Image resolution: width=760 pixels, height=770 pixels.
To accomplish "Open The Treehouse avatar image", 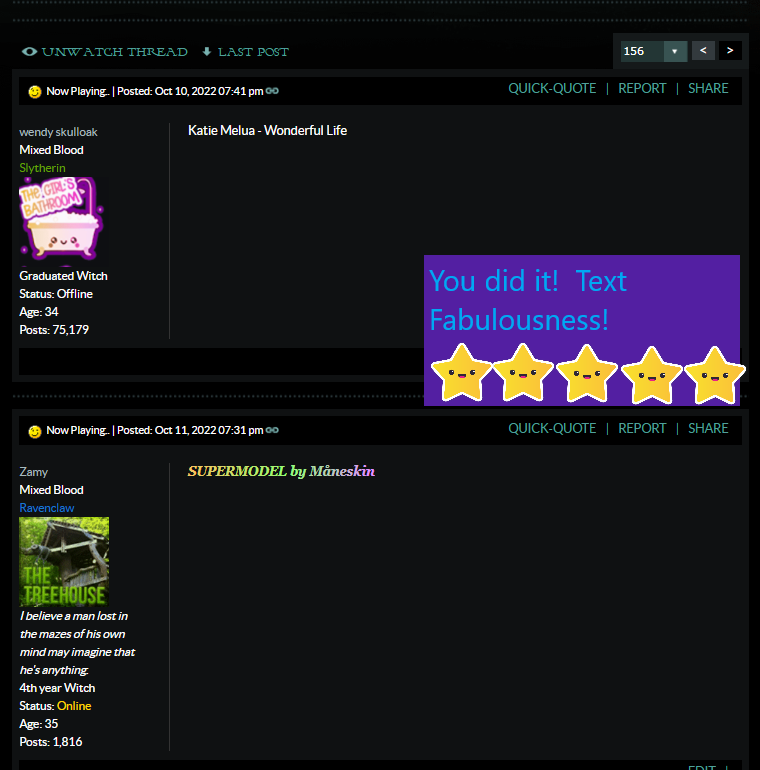I will coord(64,561).
